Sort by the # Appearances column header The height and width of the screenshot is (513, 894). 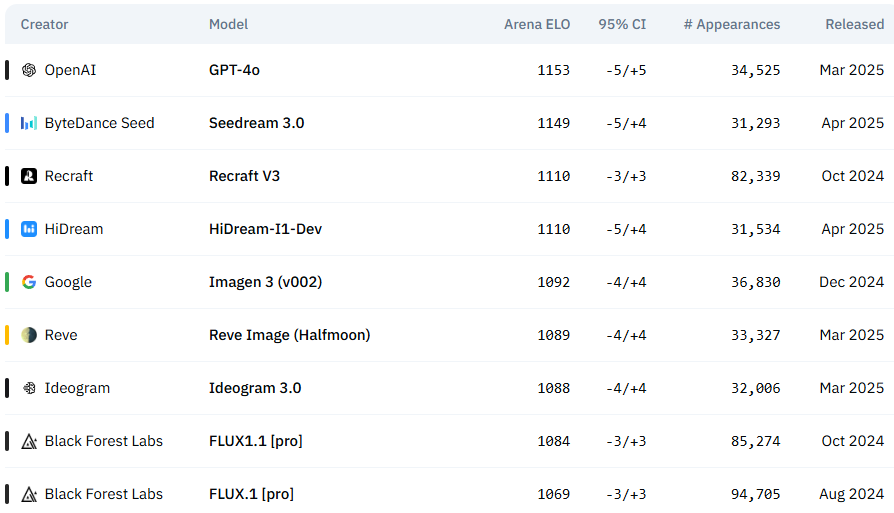[732, 25]
